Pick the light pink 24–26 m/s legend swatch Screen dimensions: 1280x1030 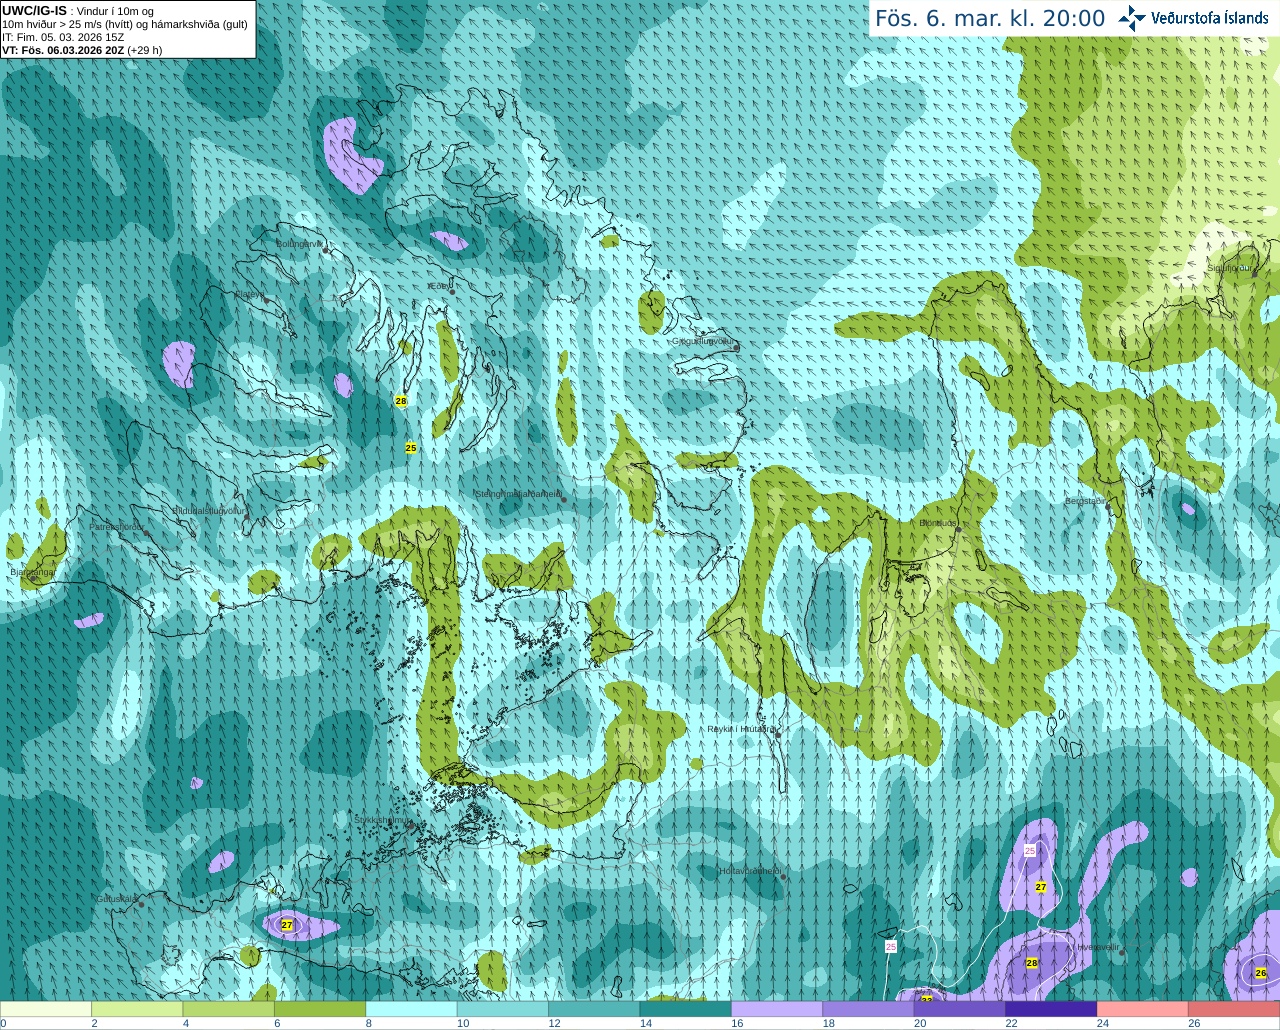(1144, 1009)
